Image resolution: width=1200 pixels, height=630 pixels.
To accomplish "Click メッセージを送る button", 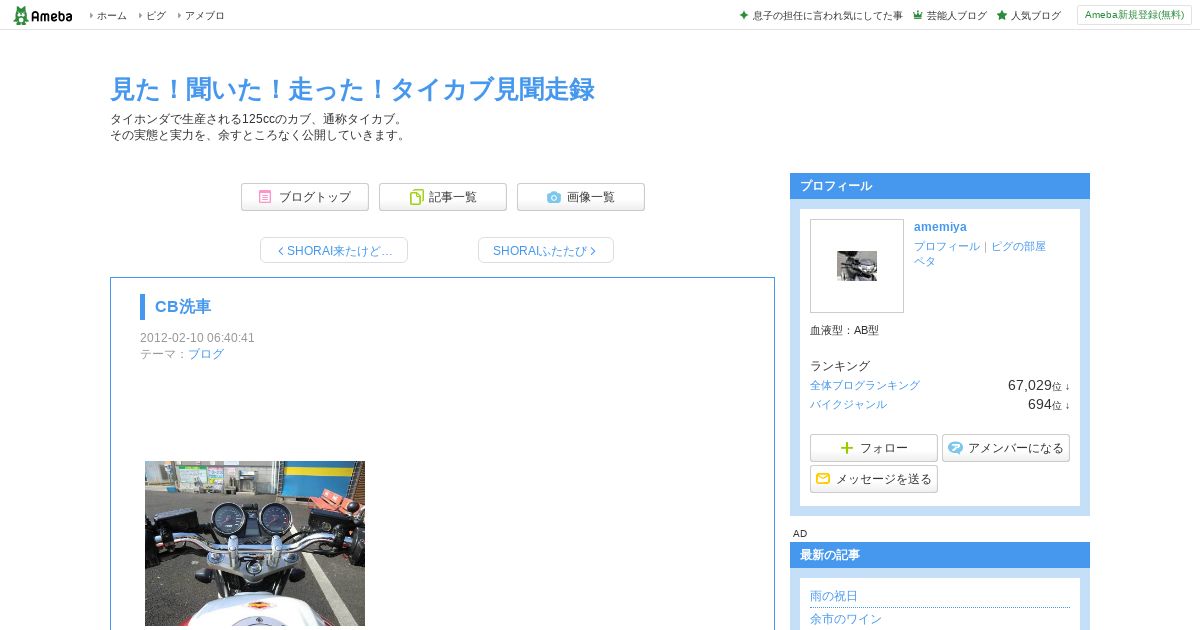I will click(874, 479).
